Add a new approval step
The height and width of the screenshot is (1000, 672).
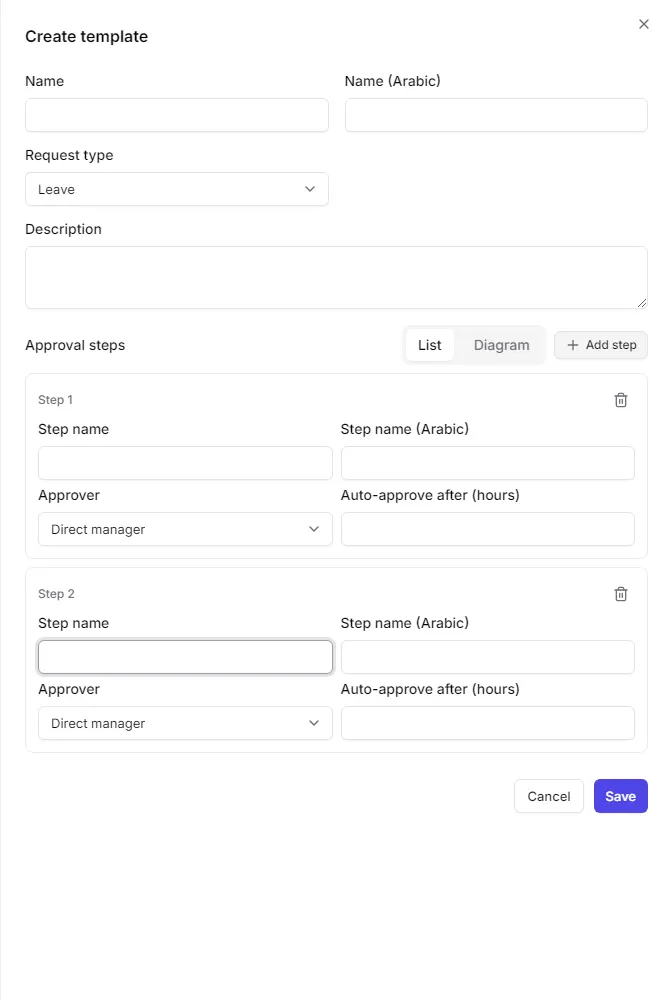[601, 345]
